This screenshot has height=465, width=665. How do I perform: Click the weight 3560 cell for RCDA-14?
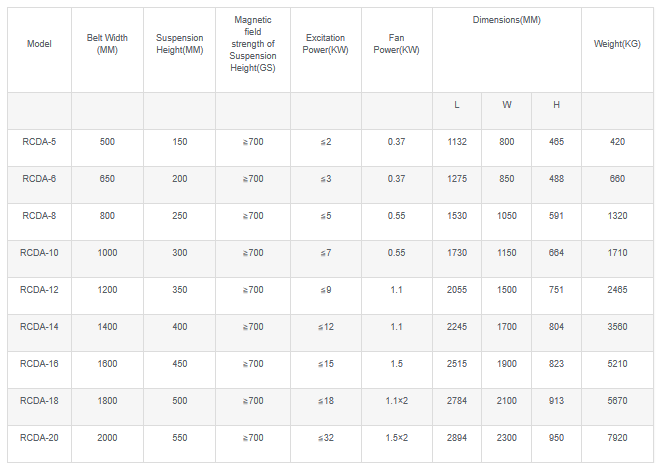[x=617, y=327]
